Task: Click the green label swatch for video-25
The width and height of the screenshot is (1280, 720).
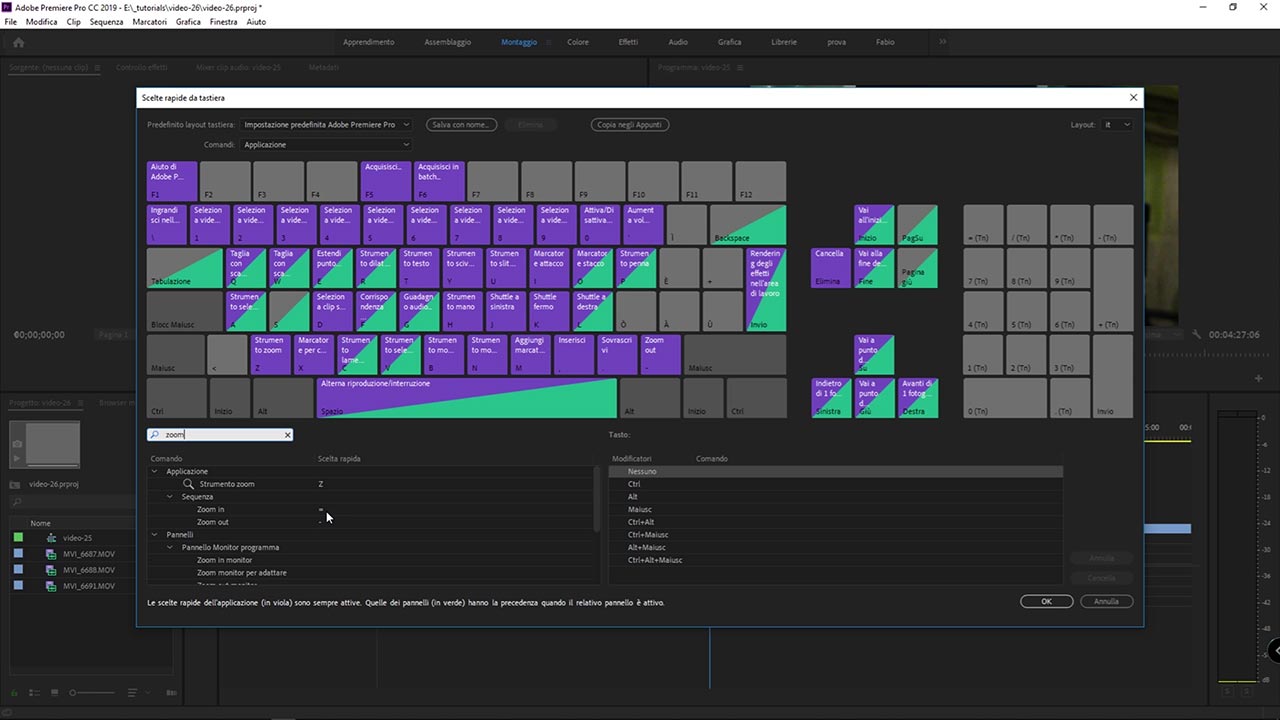Action: 18,538
